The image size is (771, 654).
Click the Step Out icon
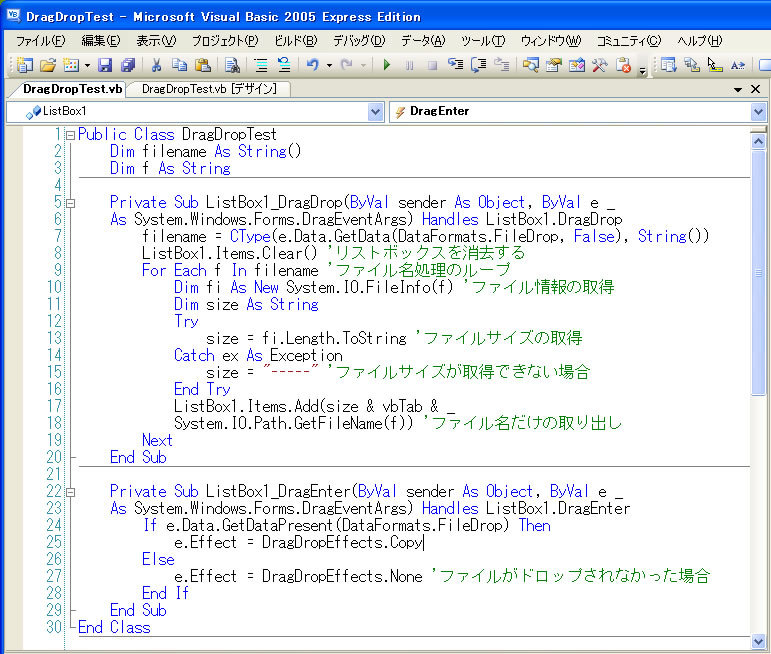[502, 65]
